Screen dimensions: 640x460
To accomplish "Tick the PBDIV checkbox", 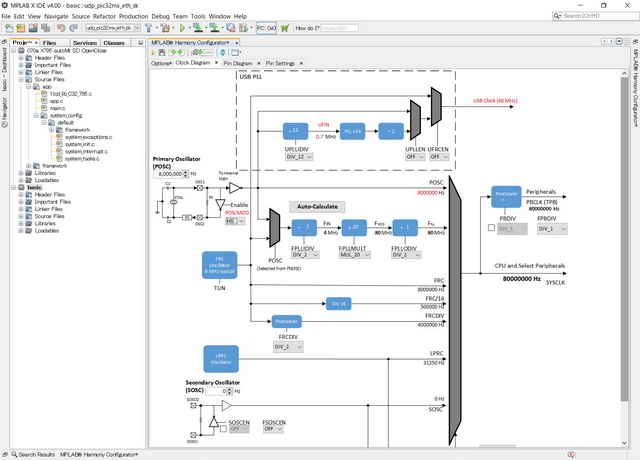I will (492, 228).
